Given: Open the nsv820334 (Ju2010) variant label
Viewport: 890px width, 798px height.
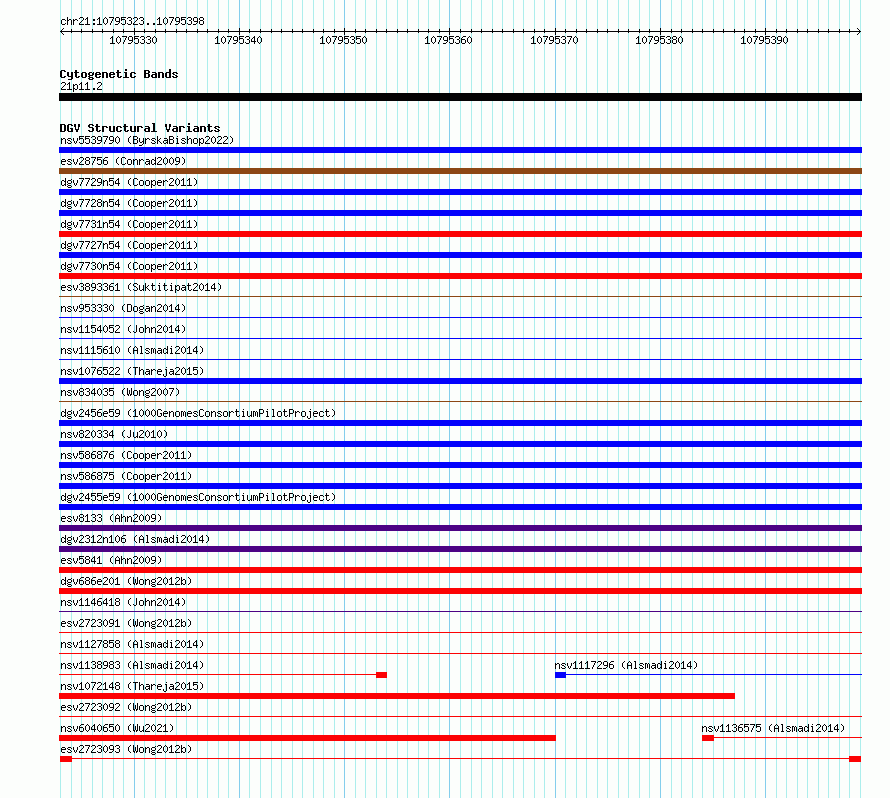Looking at the screenshot, I should tap(114, 434).
